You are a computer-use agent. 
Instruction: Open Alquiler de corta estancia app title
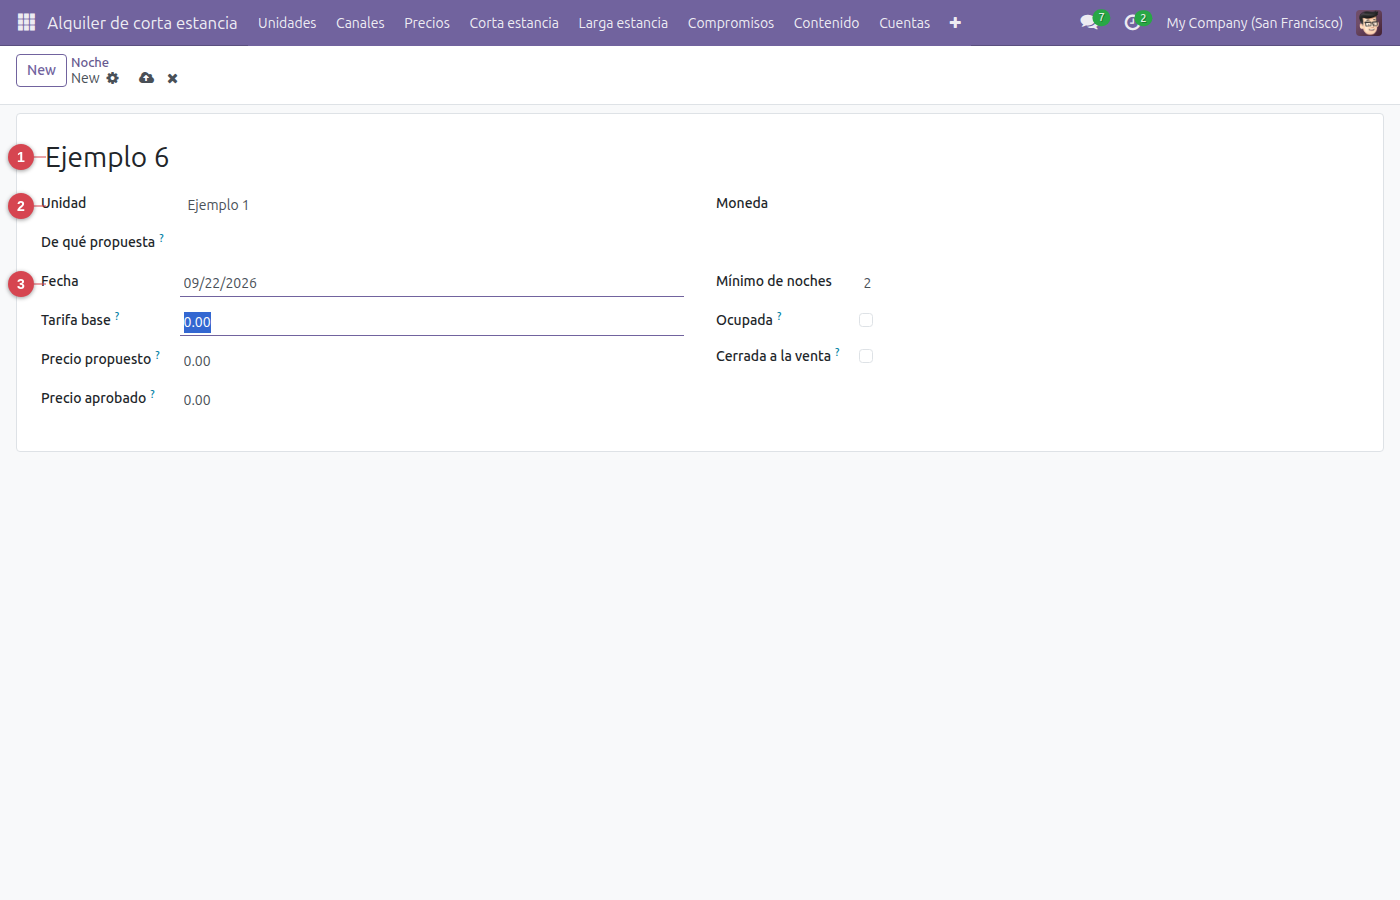click(142, 22)
